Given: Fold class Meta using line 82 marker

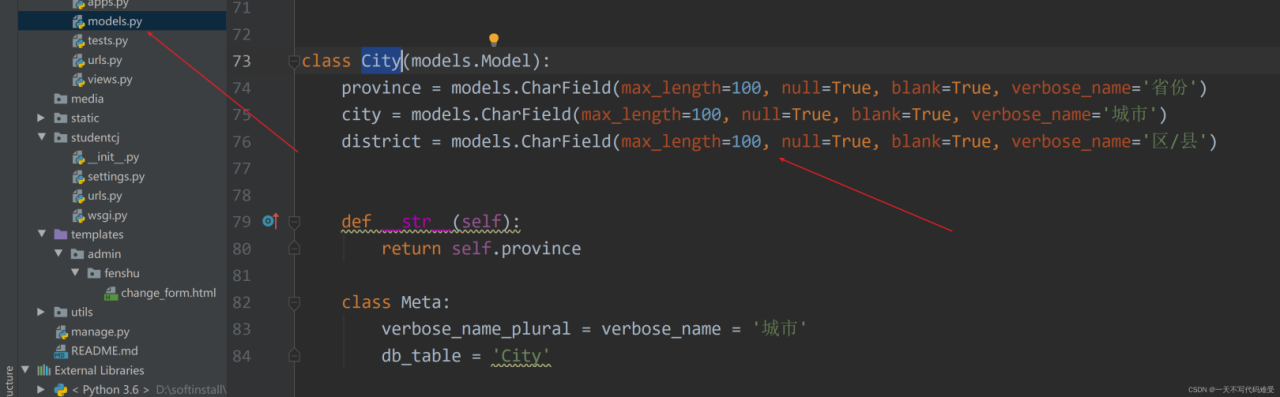Looking at the screenshot, I should coord(294,302).
